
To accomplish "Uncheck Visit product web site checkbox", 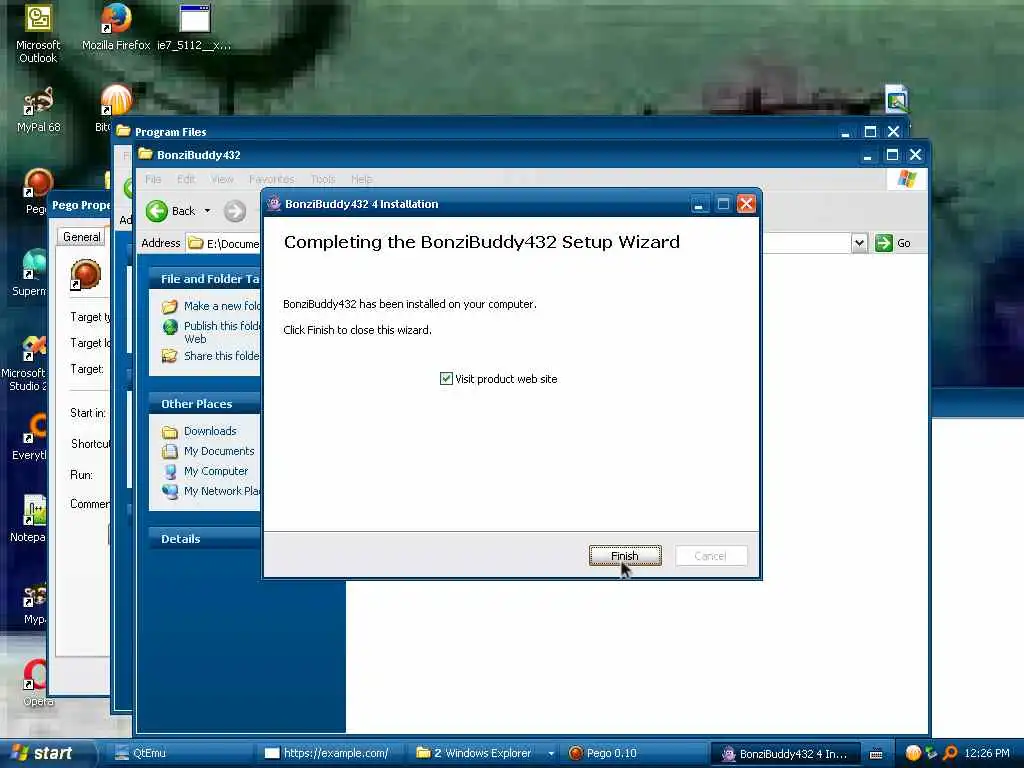I will tap(446, 379).
